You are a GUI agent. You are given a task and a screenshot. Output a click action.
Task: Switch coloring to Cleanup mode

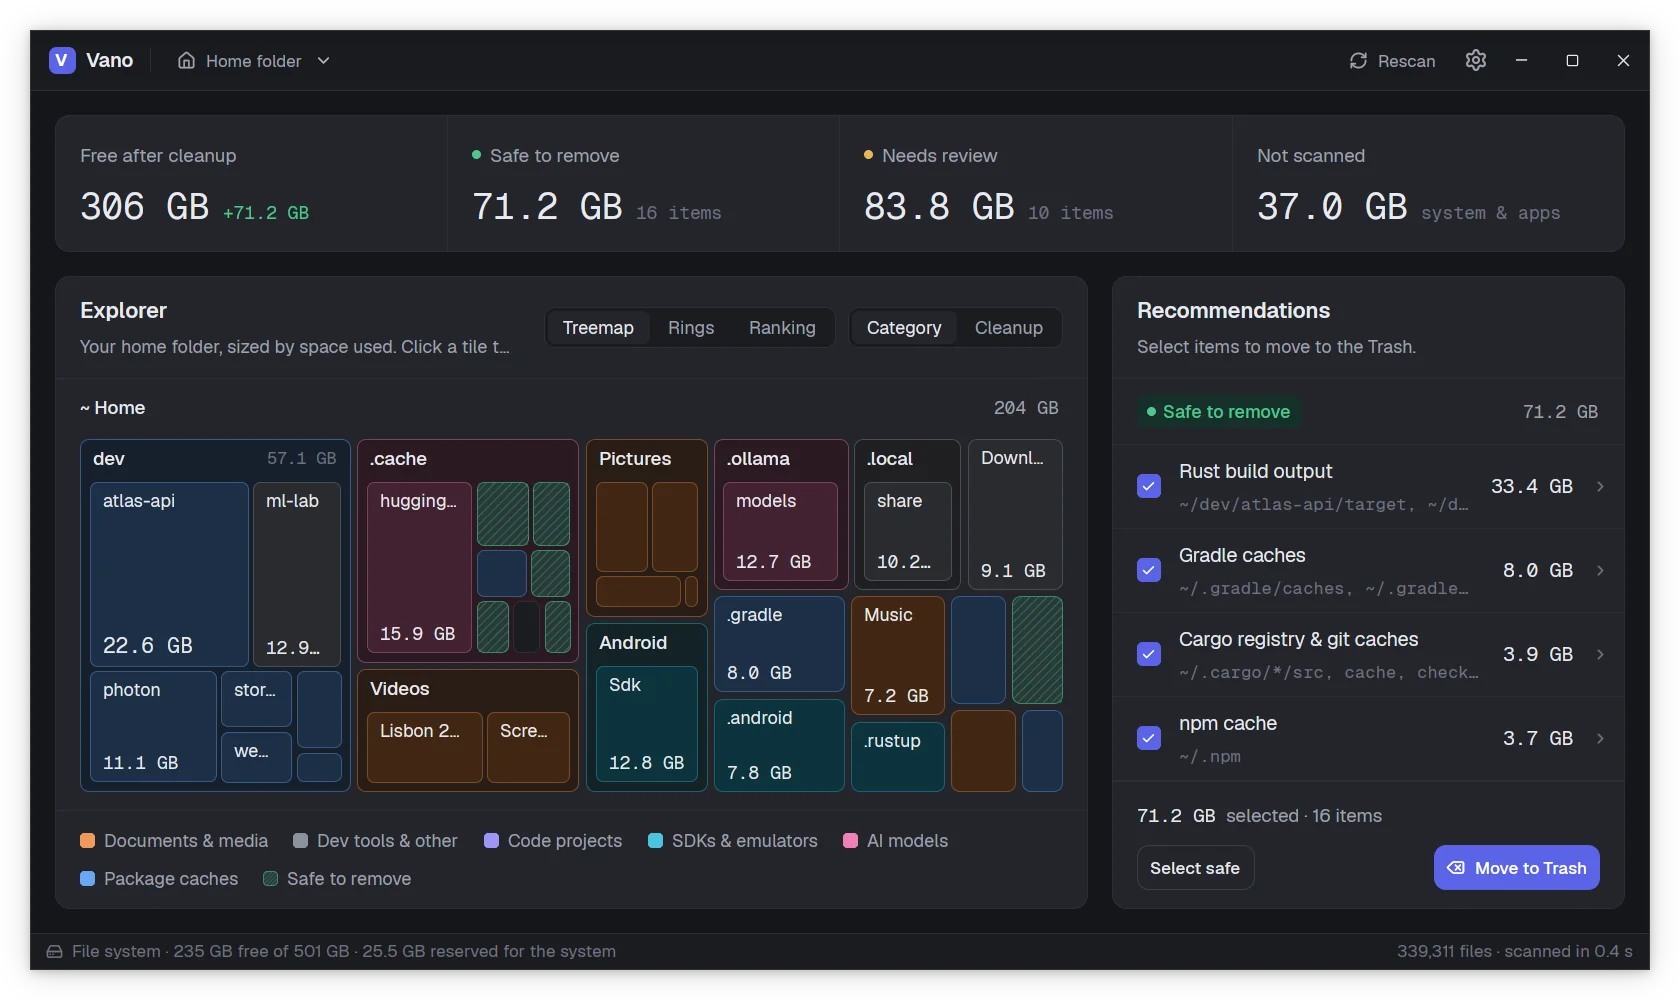[x=1008, y=328]
